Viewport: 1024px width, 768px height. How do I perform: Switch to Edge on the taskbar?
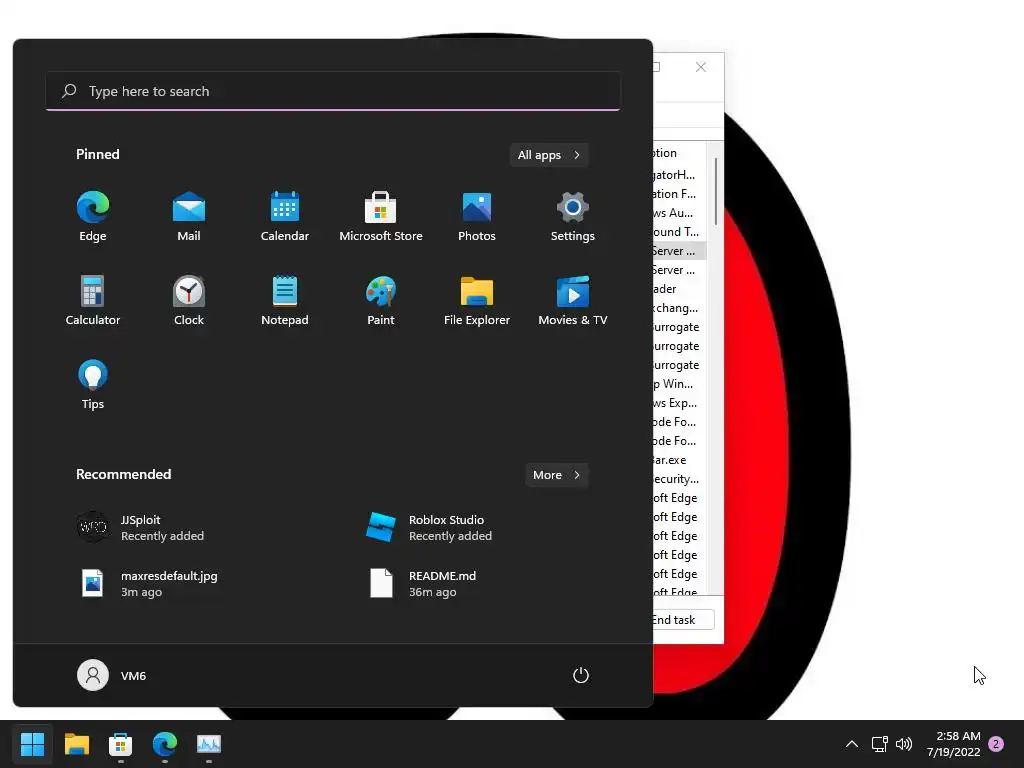point(165,744)
